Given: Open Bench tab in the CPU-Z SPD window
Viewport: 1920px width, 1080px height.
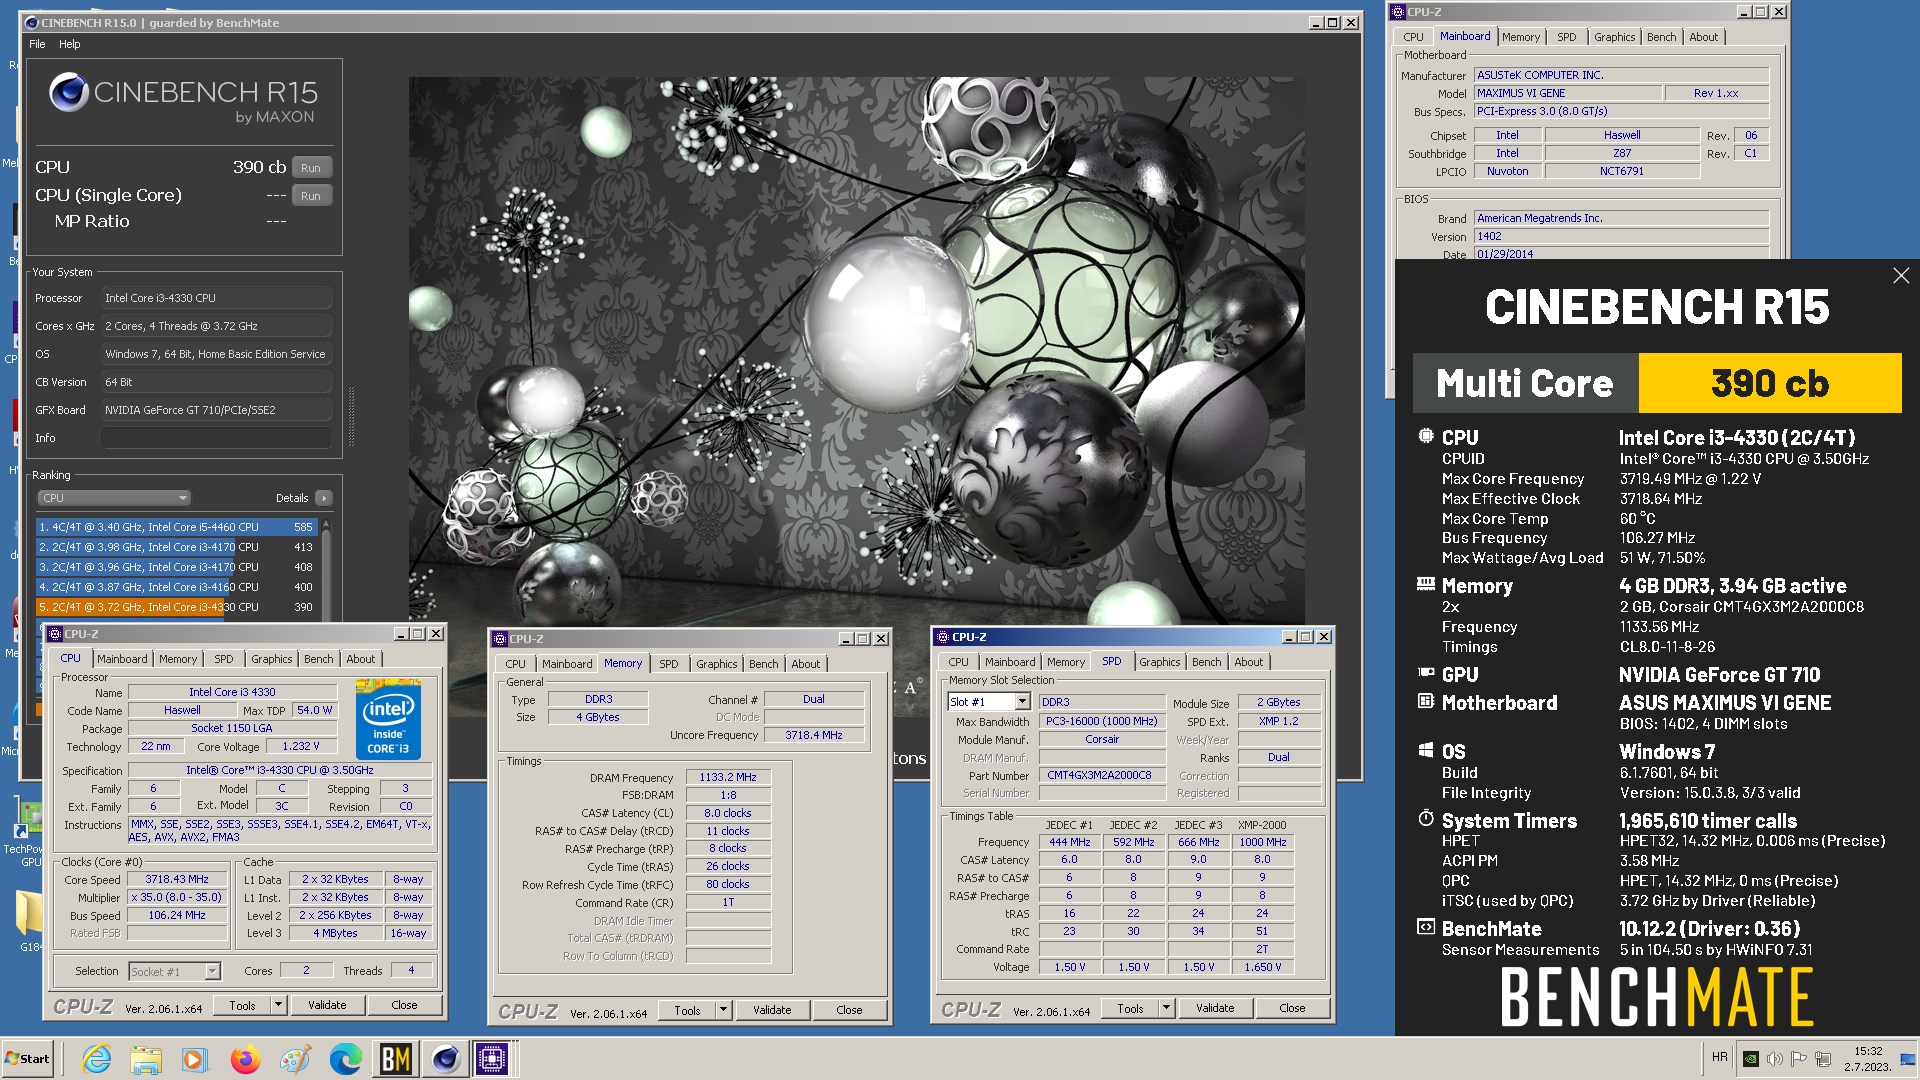Looking at the screenshot, I should click(1206, 662).
